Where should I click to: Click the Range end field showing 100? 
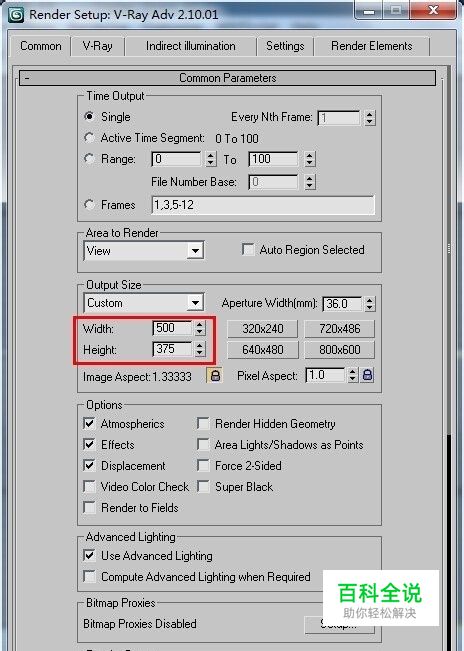point(273,159)
